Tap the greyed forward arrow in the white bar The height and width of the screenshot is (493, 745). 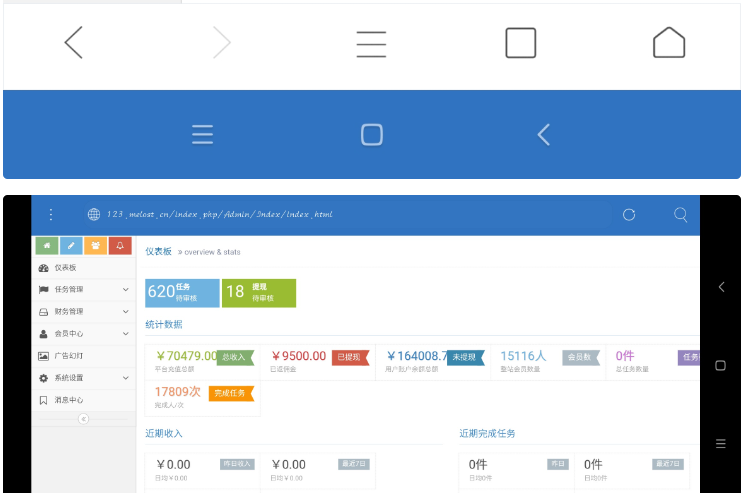point(222,42)
